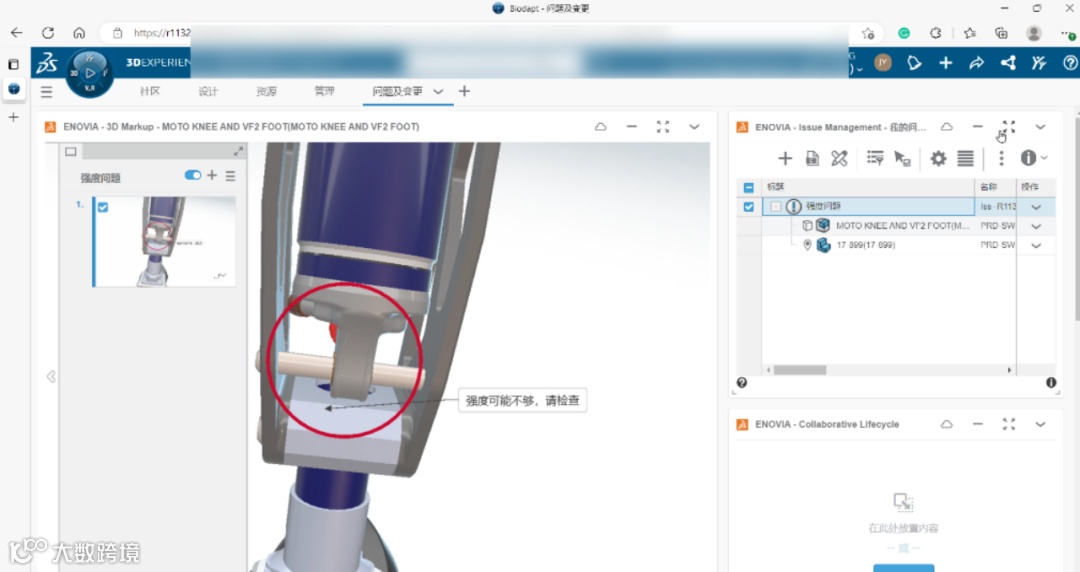1080x572 pixels.
Task: Sort by the 名称 column header
Action: 988,187
